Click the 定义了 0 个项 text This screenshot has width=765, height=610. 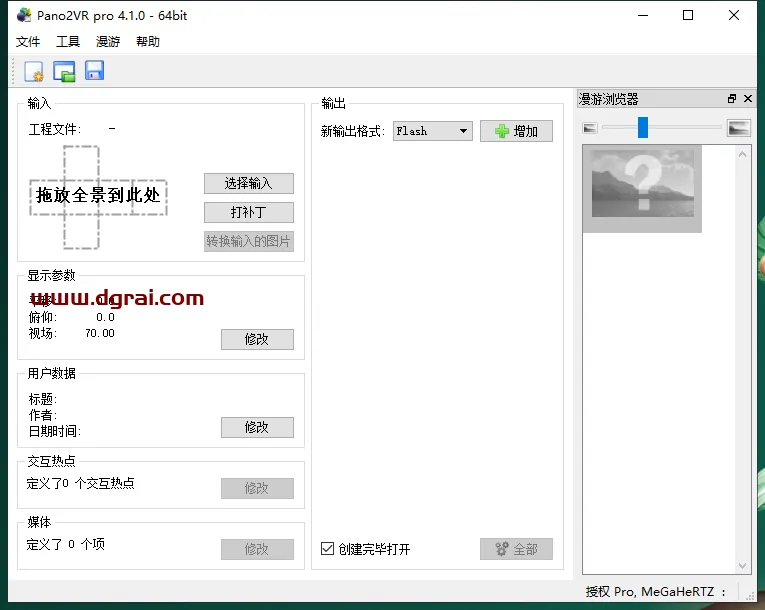coord(65,544)
